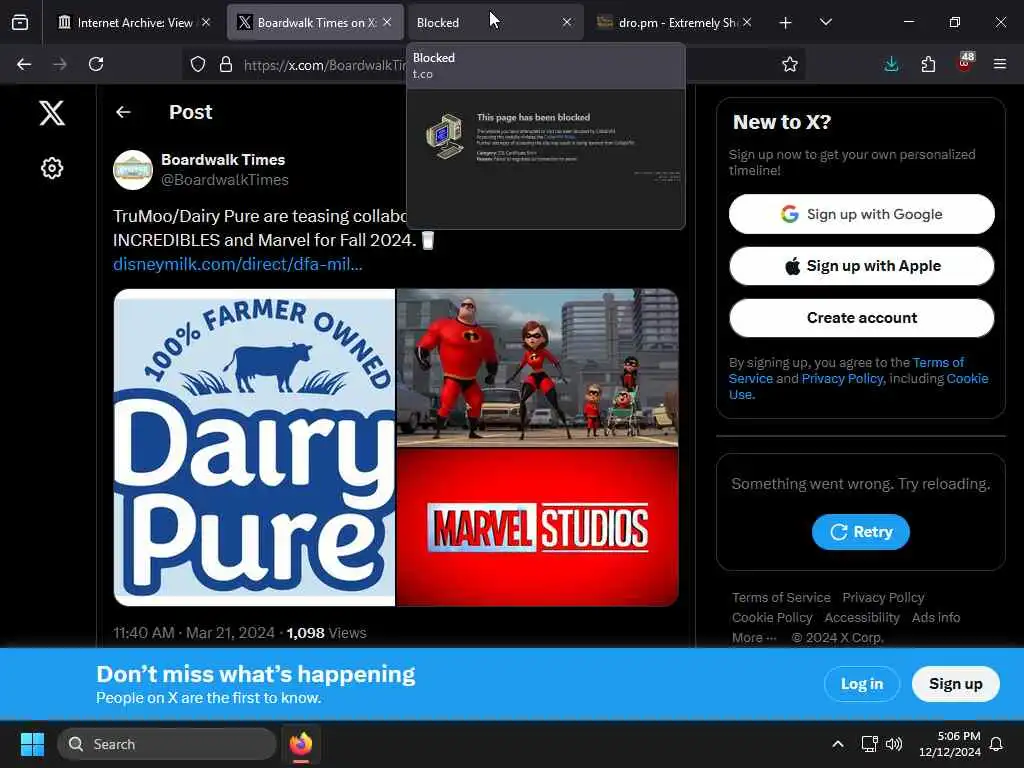The height and width of the screenshot is (768, 1024).
Task: Follow the disneymilk.com link in post
Action: point(238,264)
